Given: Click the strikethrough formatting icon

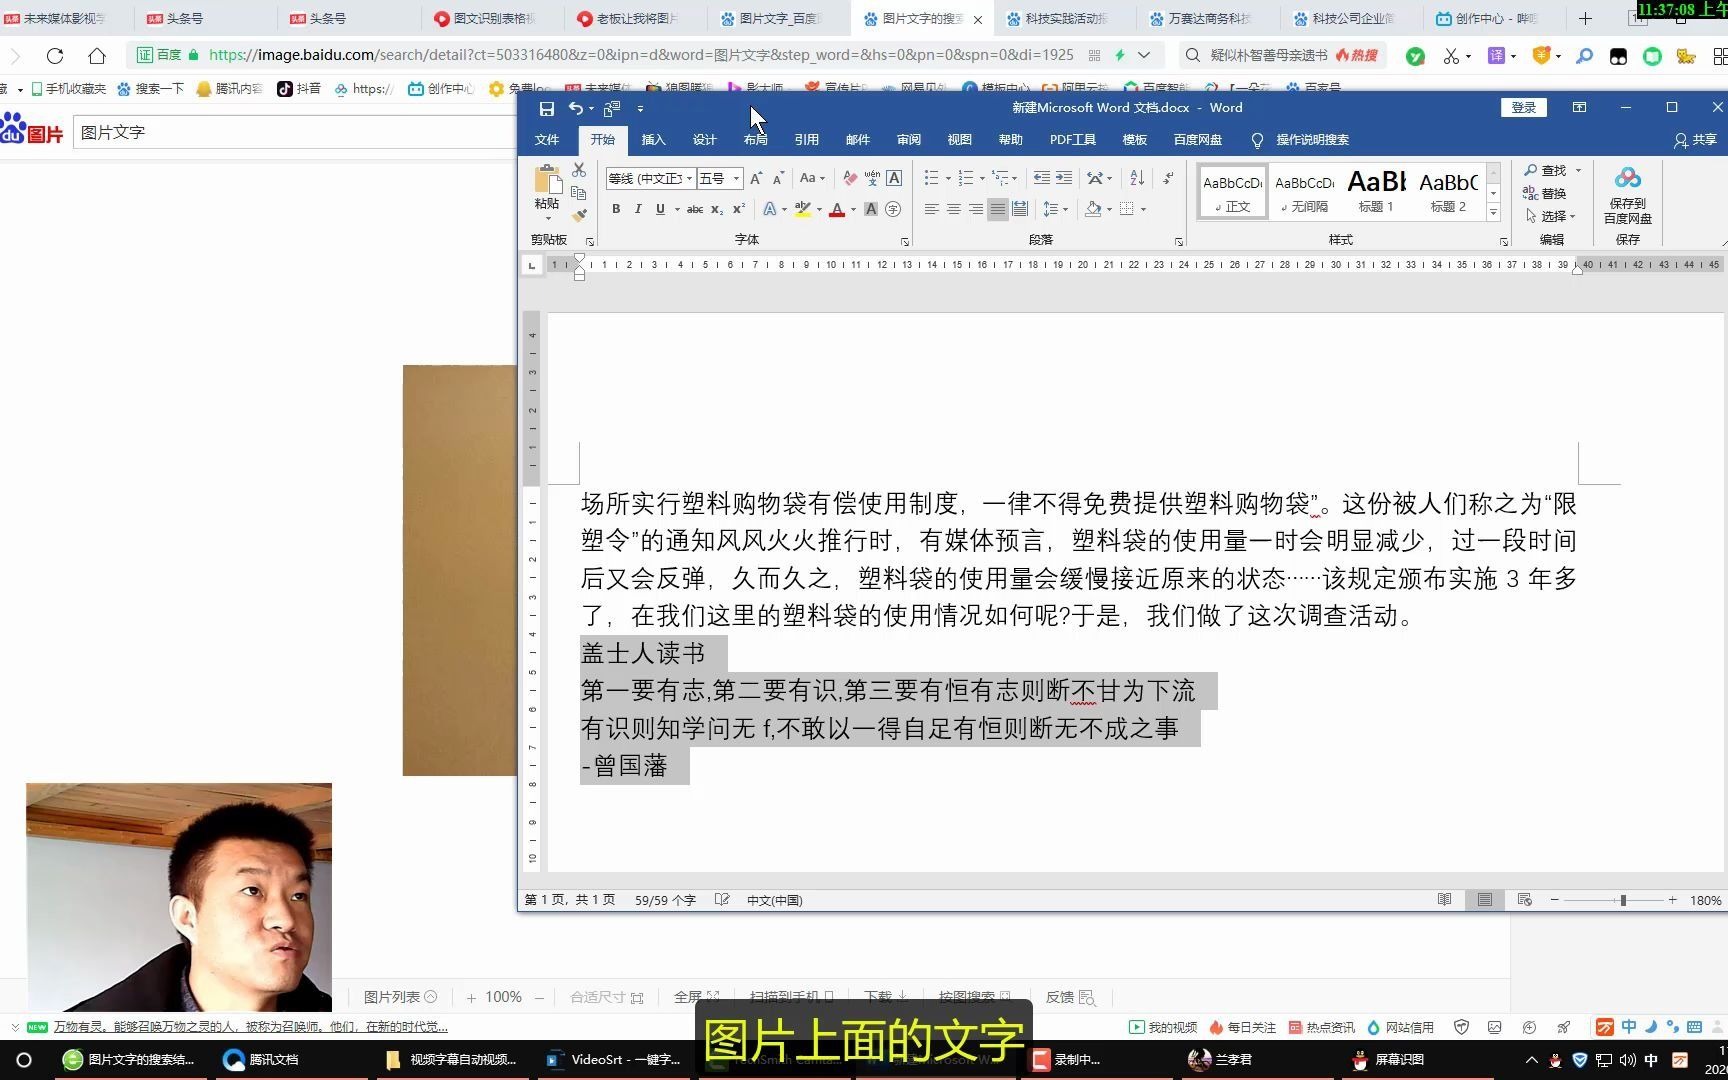Looking at the screenshot, I should pyautogui.click(x=695, y=209).
